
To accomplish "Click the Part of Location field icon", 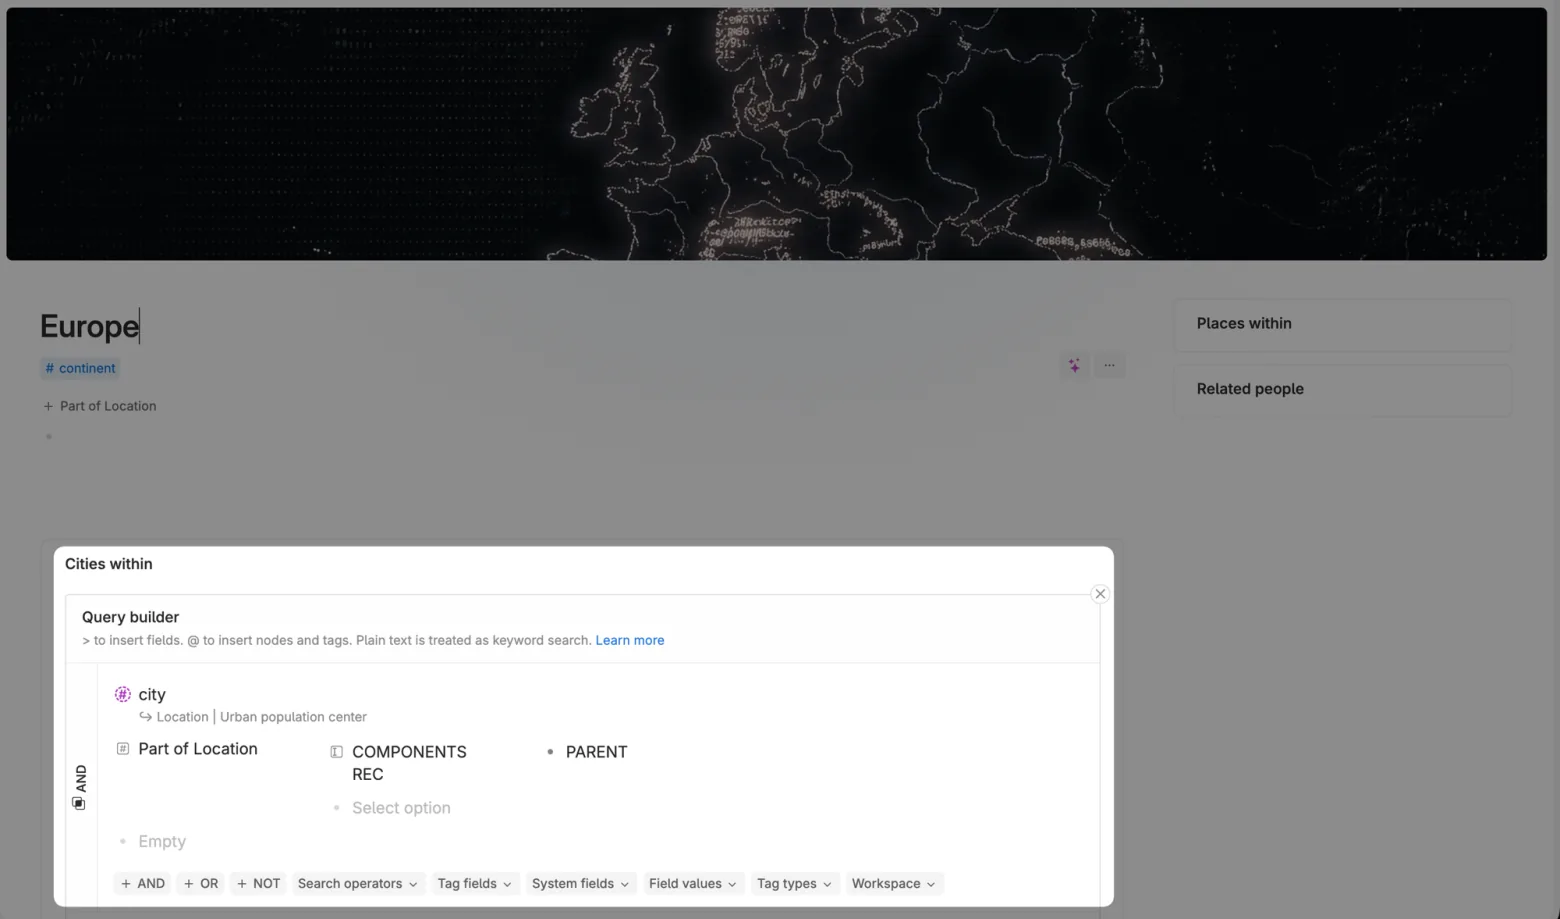I will tap(123, 749).
